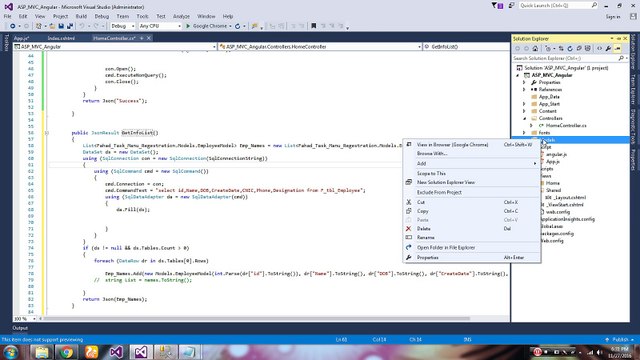This screenshot has width=640, height=360.
Task: Choose View in Browser (Google Chrome)
Action: pos(471,144)
